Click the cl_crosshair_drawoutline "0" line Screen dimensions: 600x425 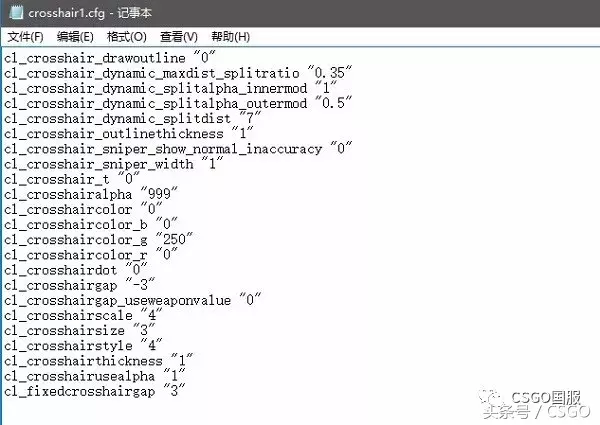(x=110, y=58)
